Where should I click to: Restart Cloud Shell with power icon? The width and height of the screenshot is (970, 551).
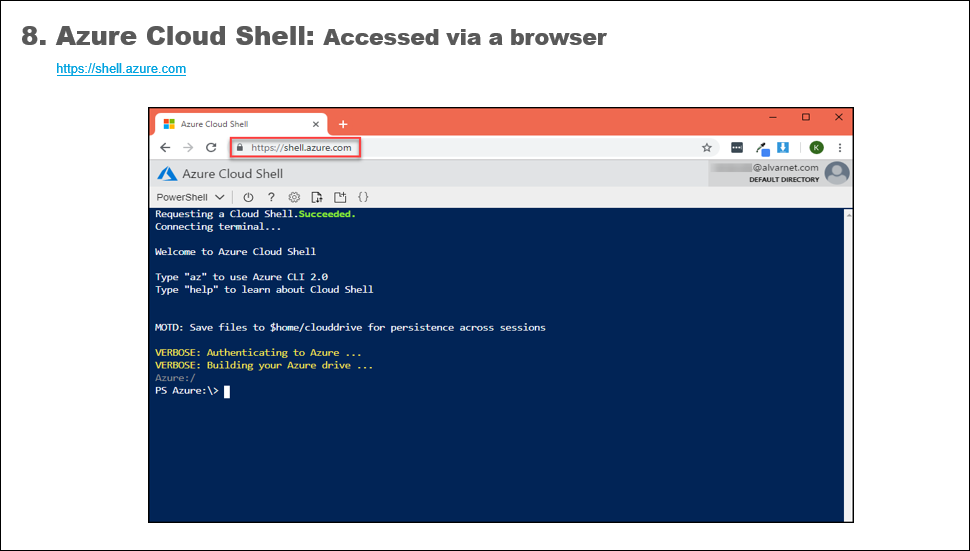click(248, 197)
